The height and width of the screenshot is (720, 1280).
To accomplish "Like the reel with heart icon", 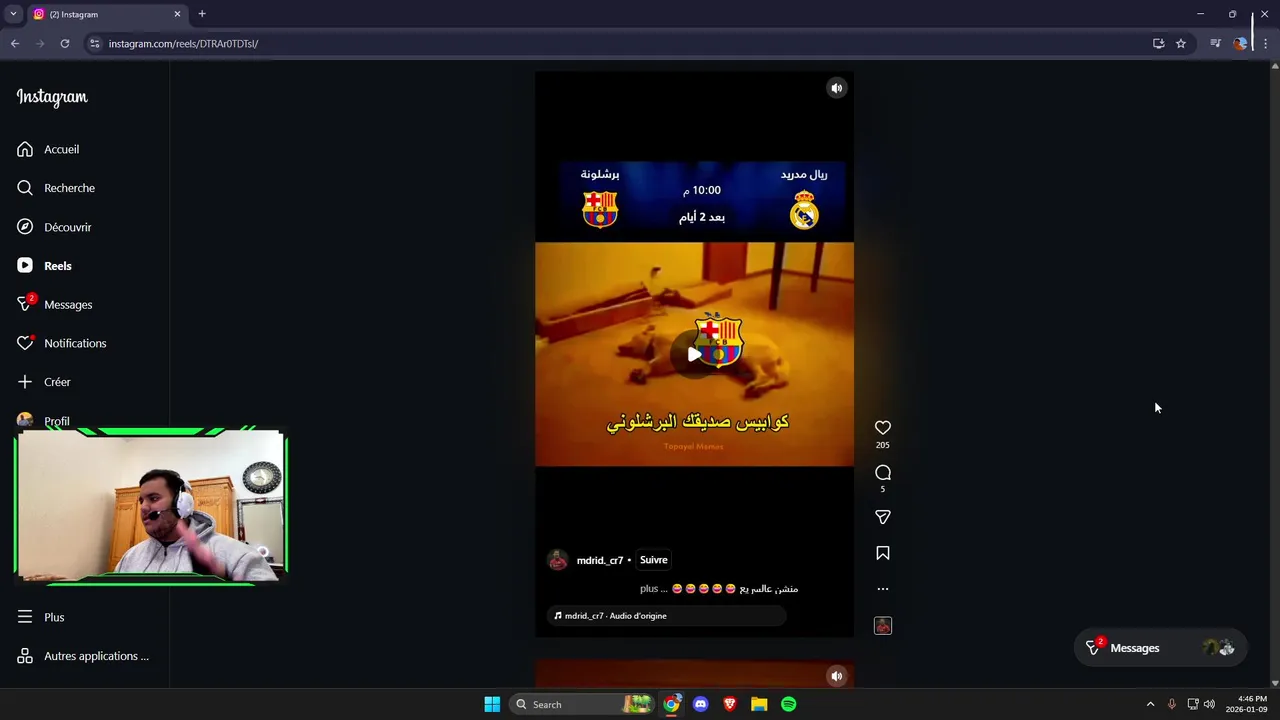I will tap(883, 427).
